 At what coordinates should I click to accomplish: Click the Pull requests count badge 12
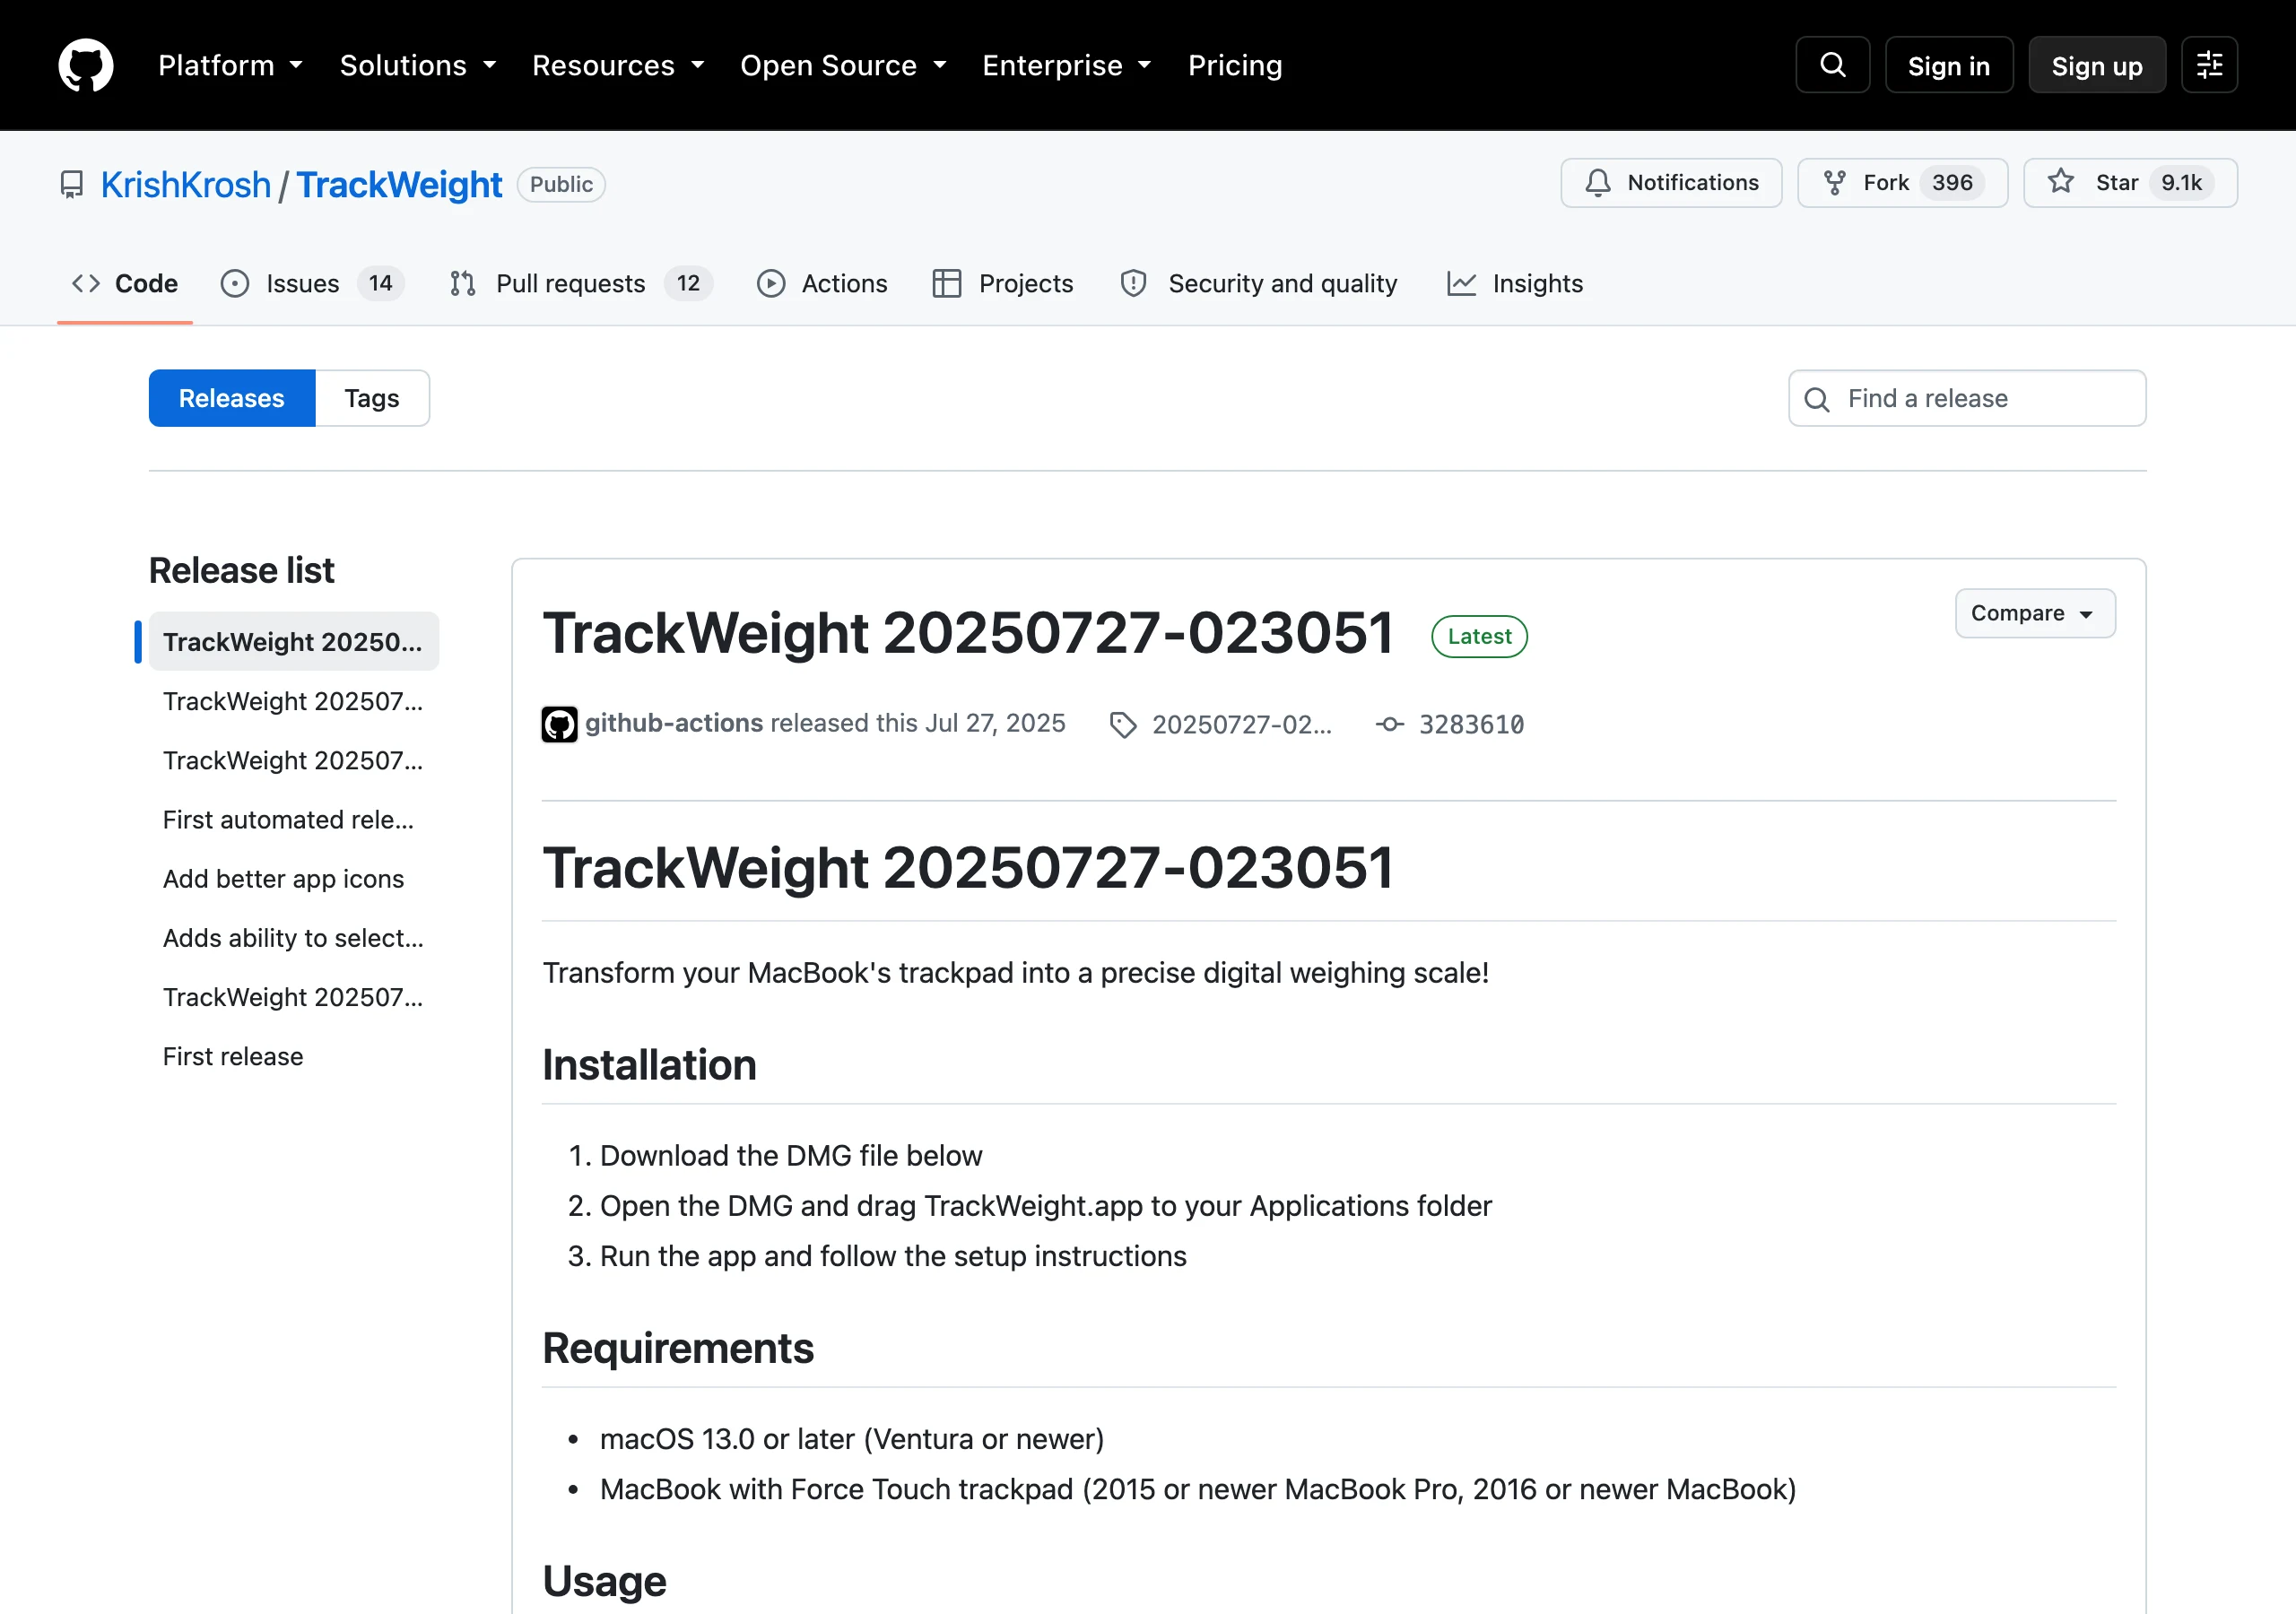pos(688,284)
